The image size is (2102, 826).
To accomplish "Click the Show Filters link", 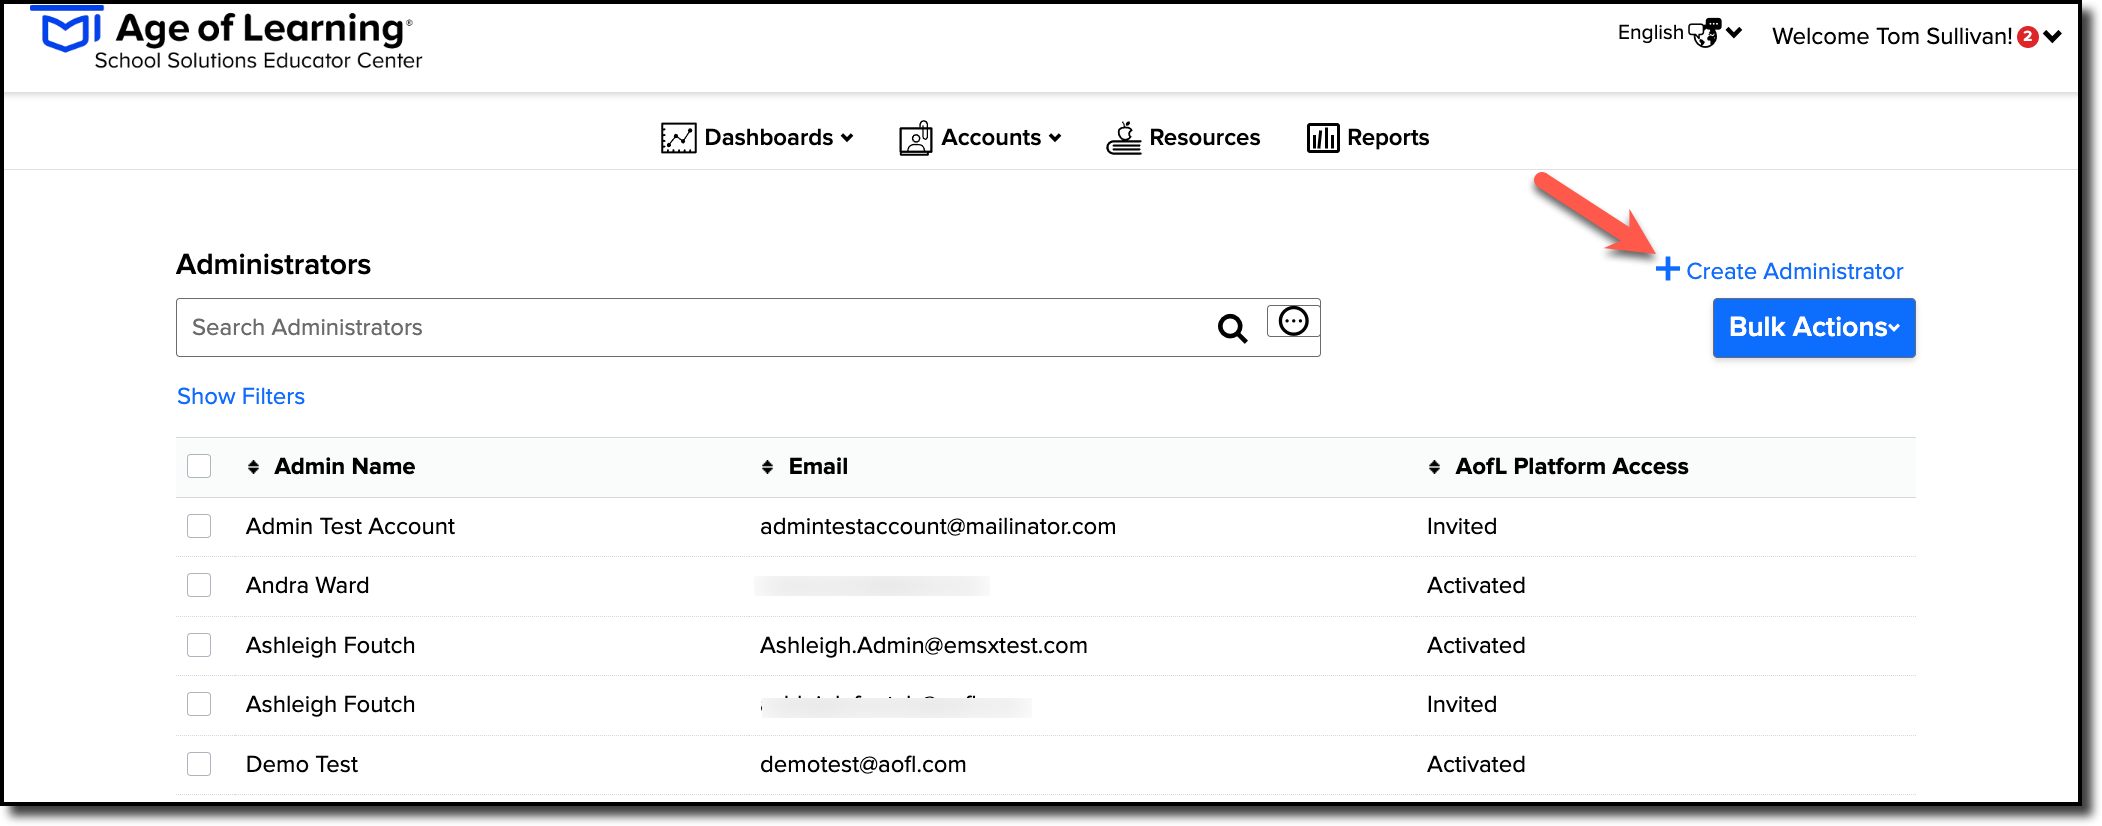I will click(241, 397).
